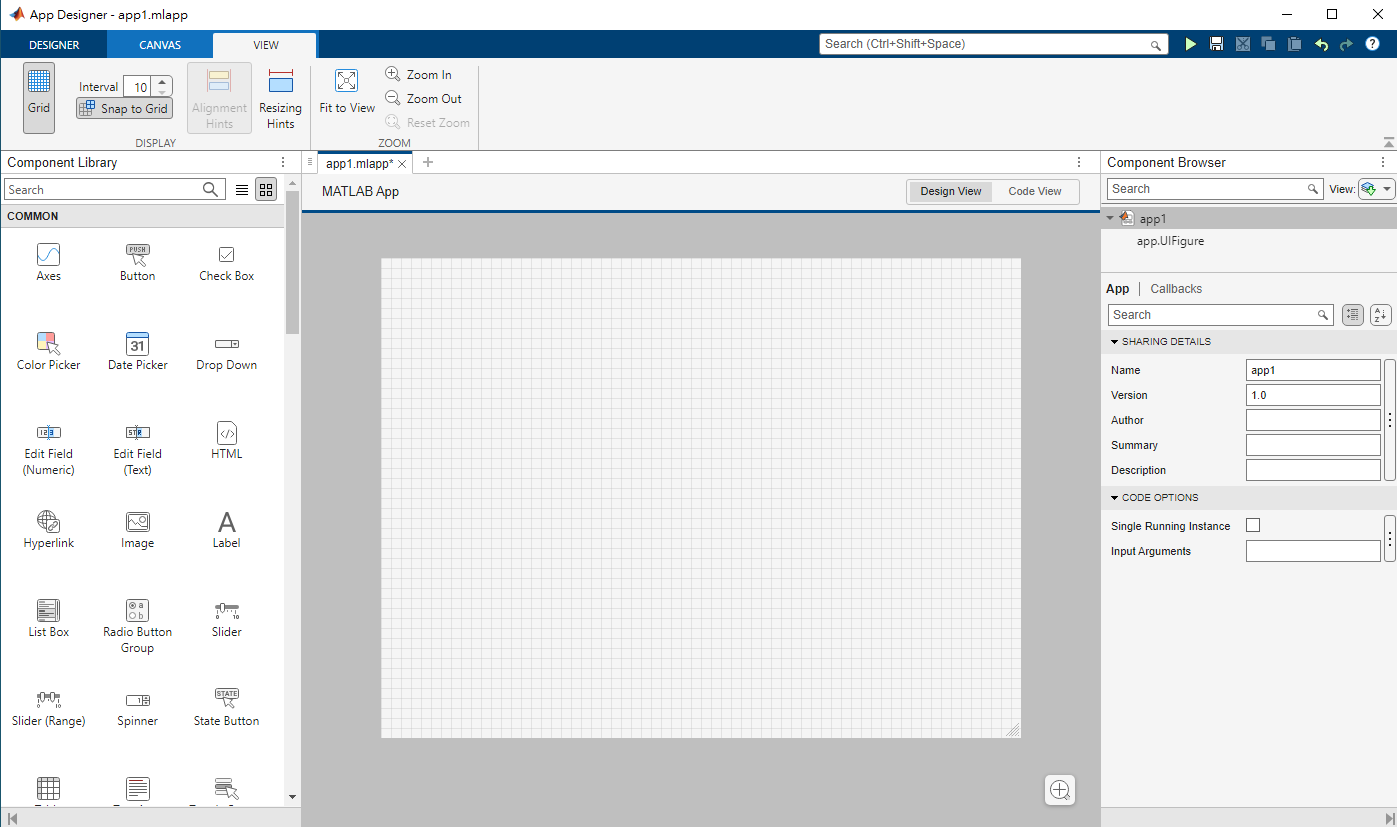The image size is (1397, 827).
Task: Collapse the toolstrip with the corner arrow
Action: [x=1388, y=142]
